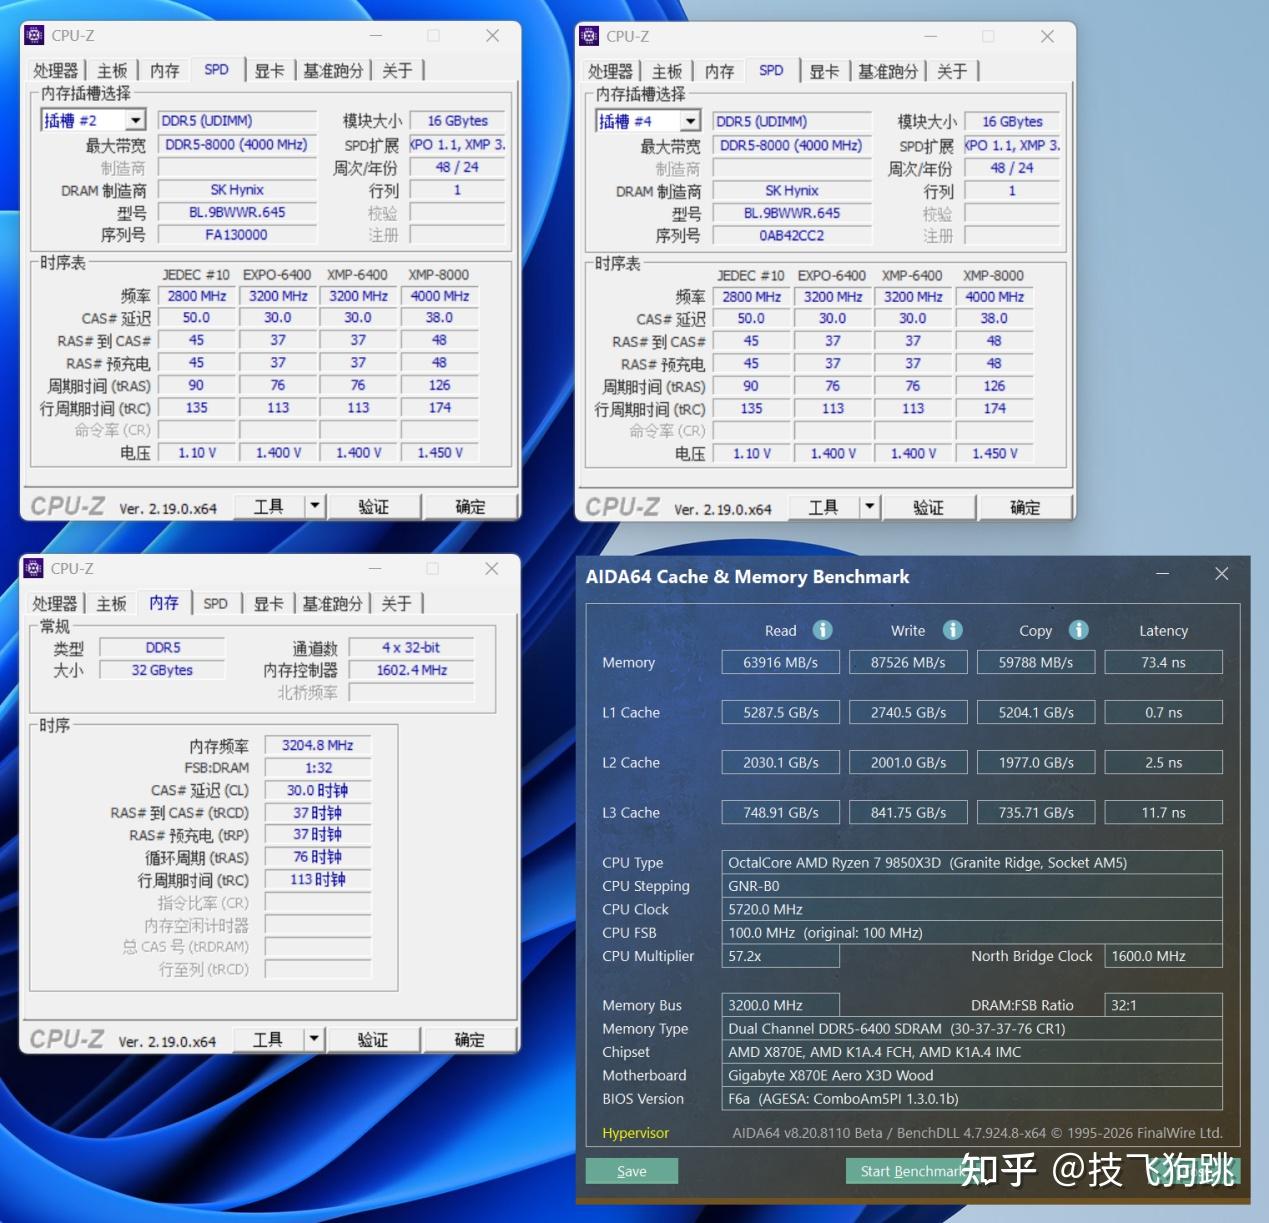The image size is (1269, 1223).
Task: Switch to 基准跑分 tab in slot #4 window
Action: point(888,71)
